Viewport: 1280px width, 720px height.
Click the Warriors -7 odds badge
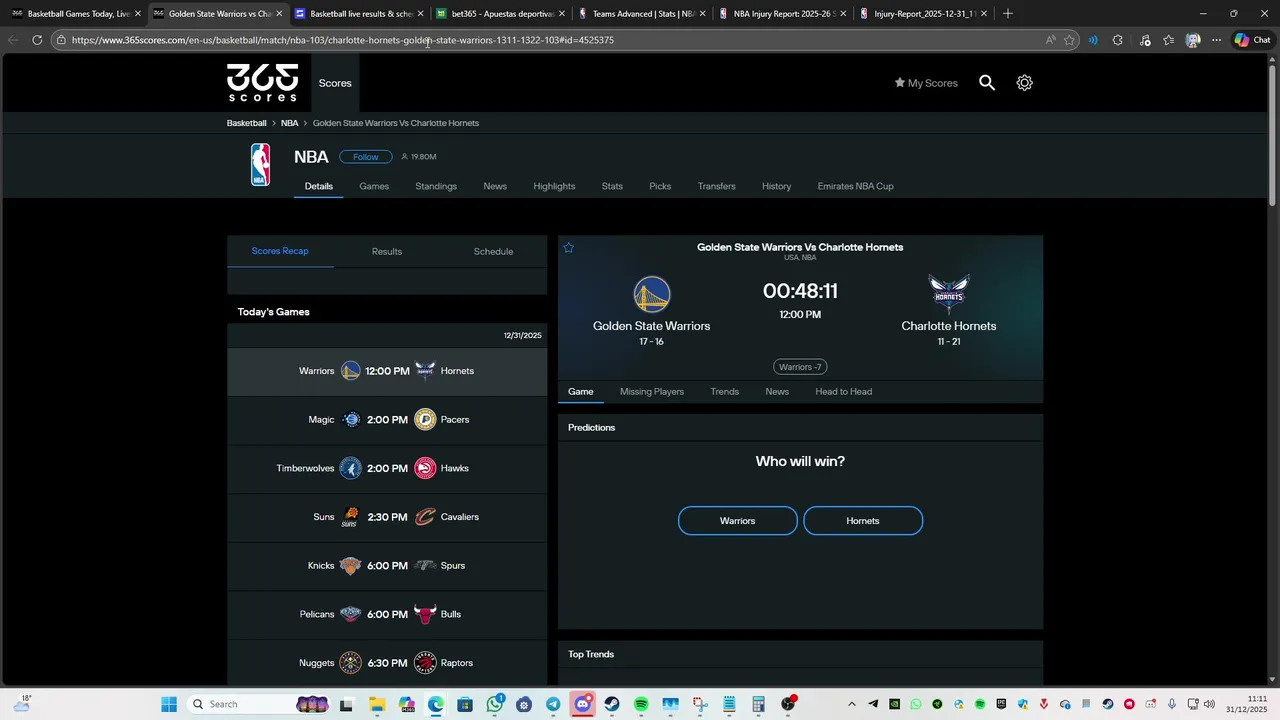click(800, 367)
